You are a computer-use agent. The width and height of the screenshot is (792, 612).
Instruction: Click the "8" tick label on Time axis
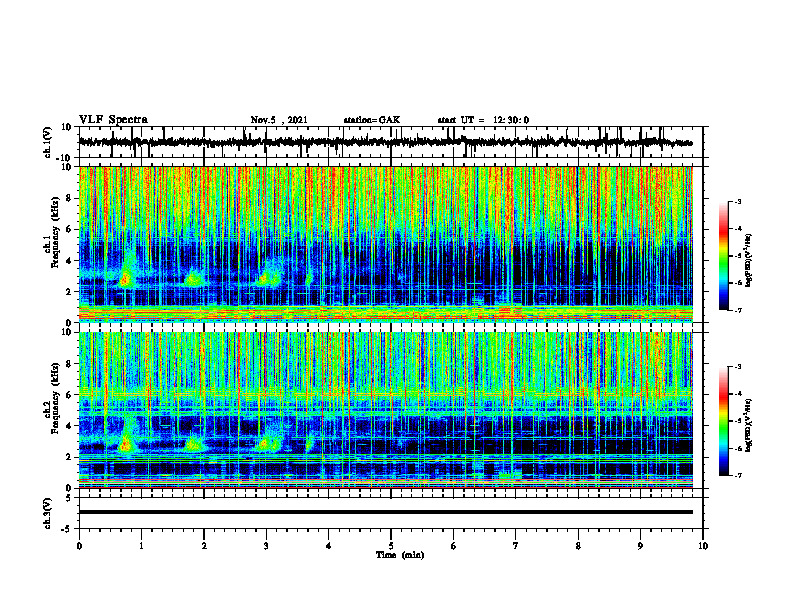point(578,546)
